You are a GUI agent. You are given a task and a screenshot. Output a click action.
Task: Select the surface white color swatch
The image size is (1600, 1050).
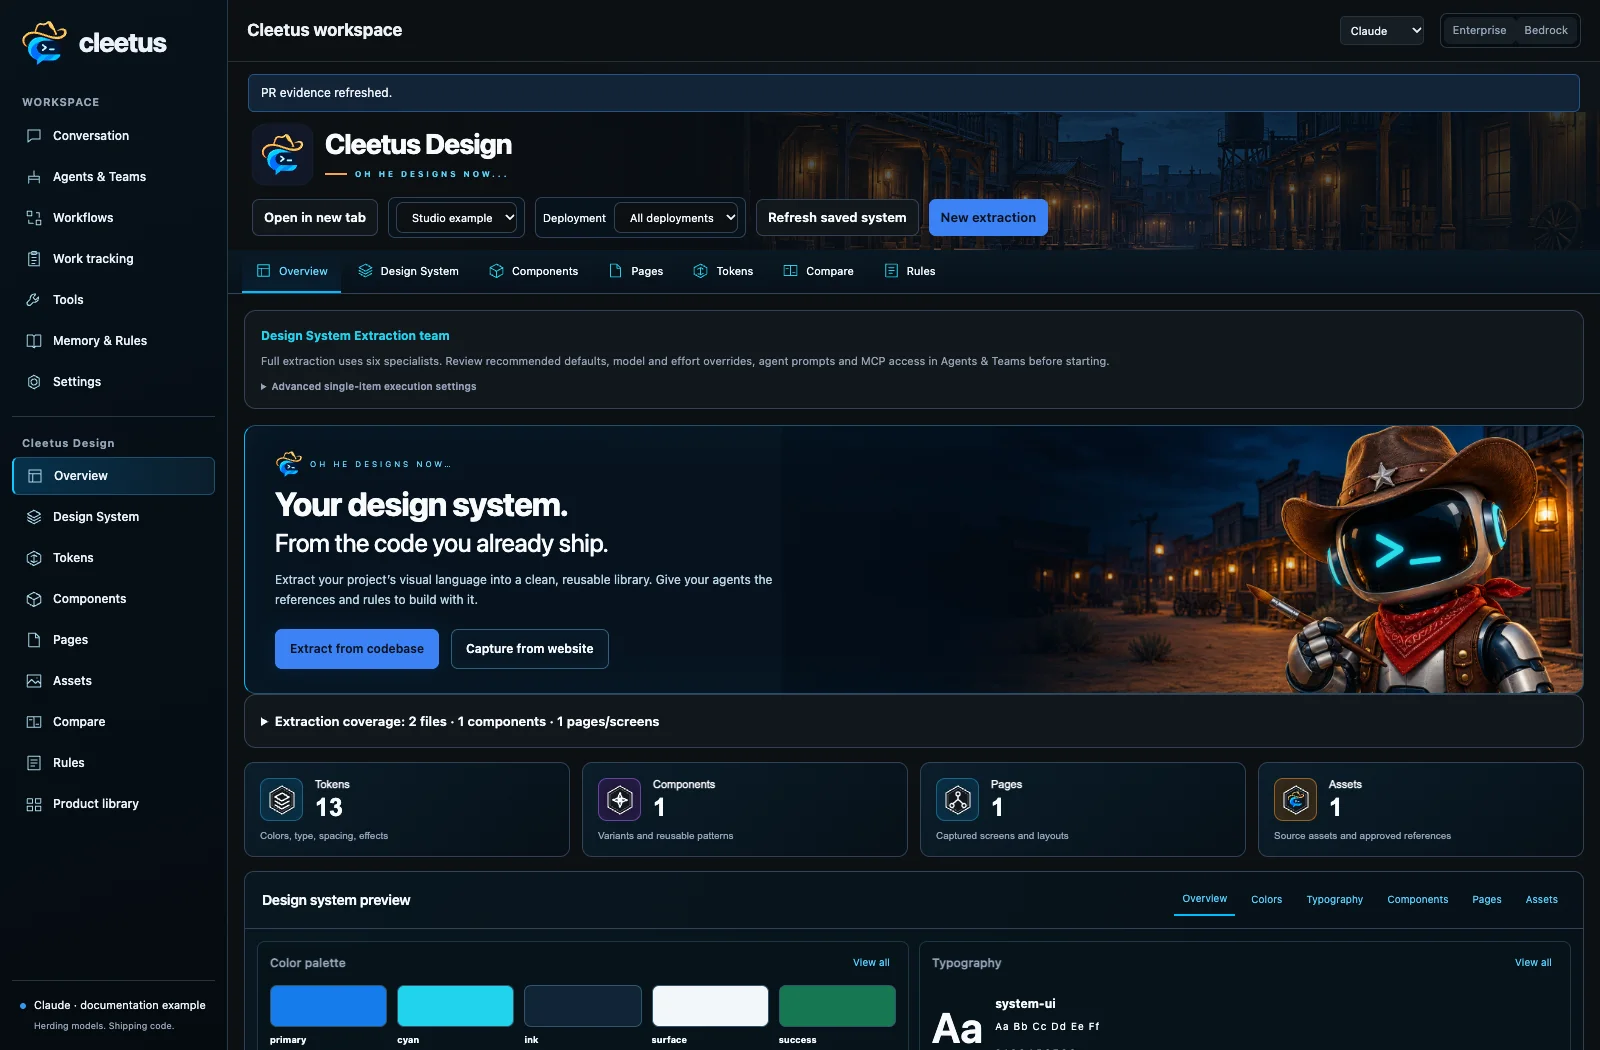coord(710,1006)
